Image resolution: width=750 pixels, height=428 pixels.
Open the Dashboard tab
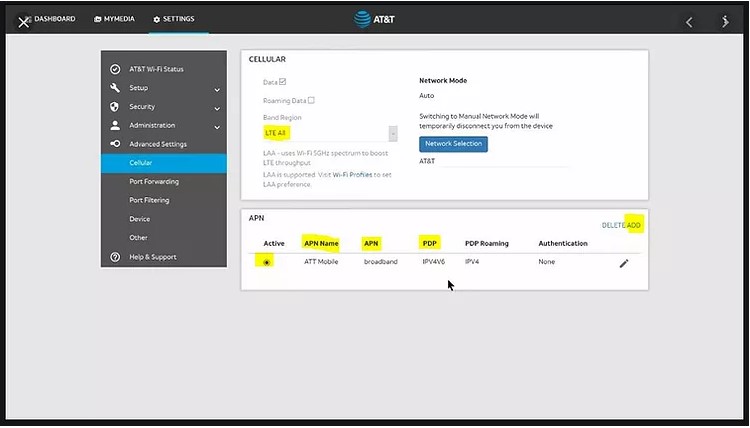click(54, 19)
